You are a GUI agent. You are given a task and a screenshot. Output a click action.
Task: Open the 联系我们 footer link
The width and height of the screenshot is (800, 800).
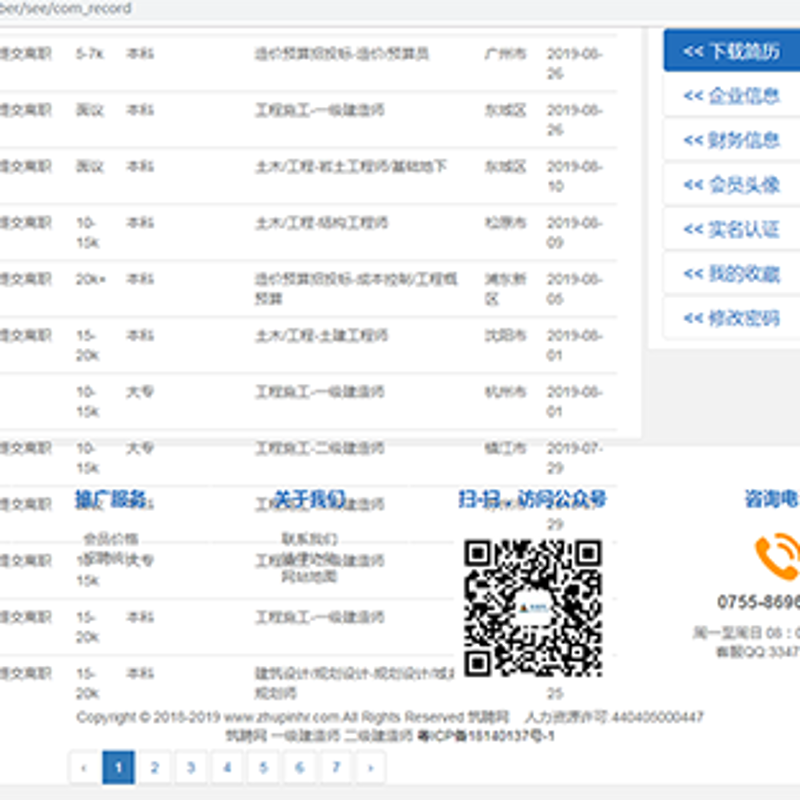pyautogui.click(x=310, y=539)
